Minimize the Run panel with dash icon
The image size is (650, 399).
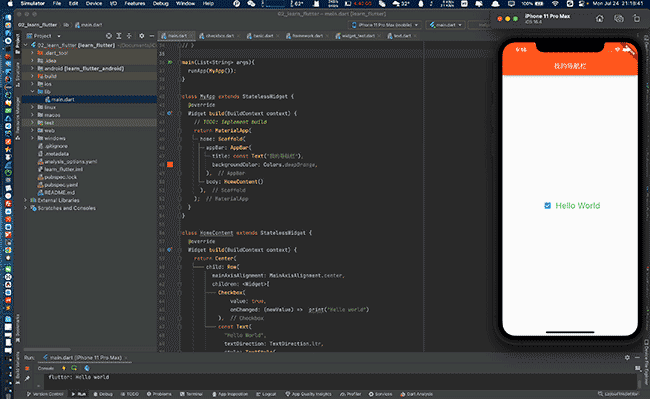pyautogui.click(x=638, y=358)
